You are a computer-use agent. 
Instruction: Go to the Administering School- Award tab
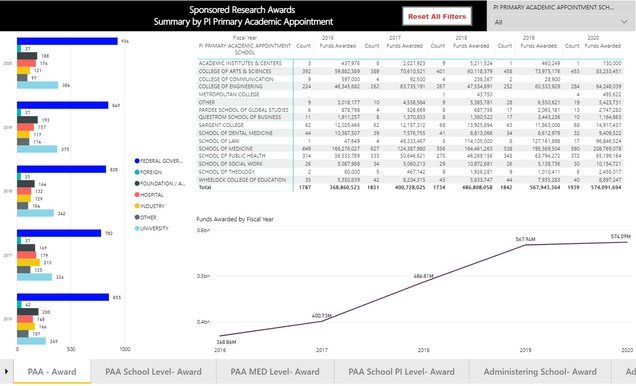click(x=540, y=371)
